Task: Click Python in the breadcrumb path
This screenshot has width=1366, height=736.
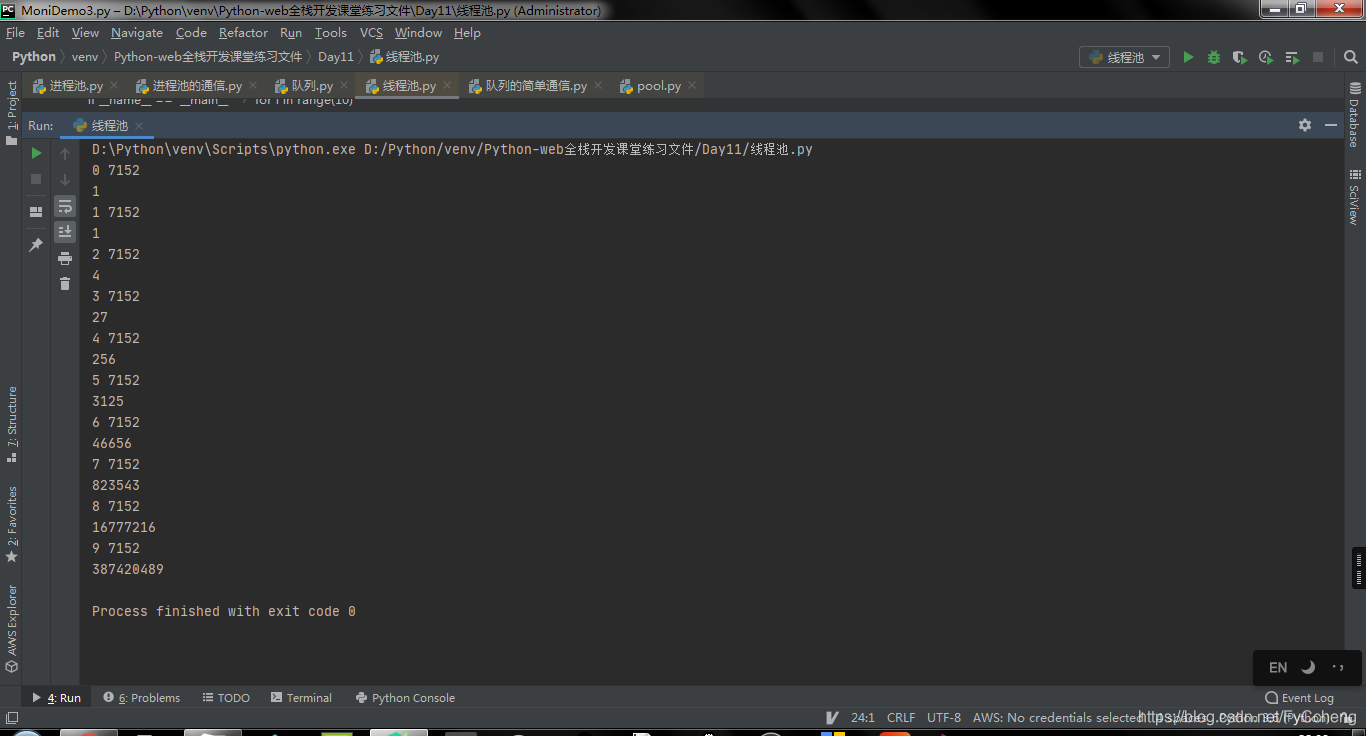Action: click(x=34, y=57)
